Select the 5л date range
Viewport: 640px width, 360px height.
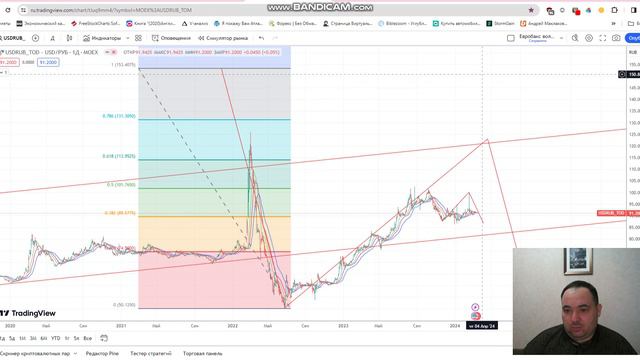pos(76,338)
